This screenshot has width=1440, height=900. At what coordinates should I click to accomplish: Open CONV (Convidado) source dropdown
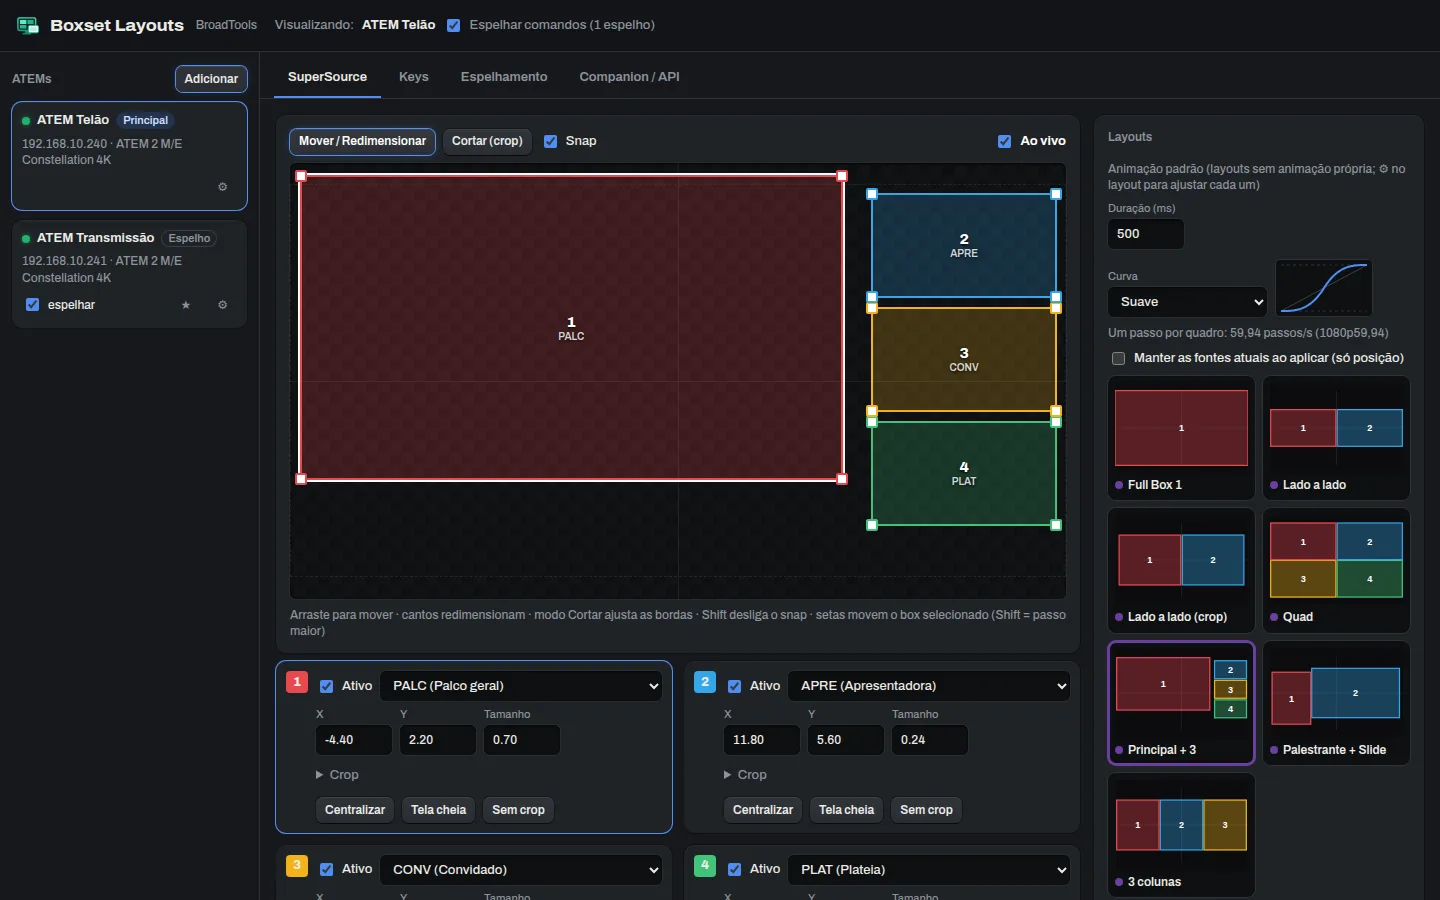coord(521,870)
